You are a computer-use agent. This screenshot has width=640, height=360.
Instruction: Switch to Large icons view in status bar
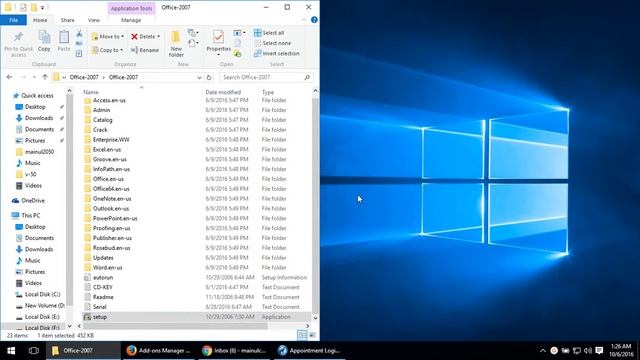coord(313,336)
